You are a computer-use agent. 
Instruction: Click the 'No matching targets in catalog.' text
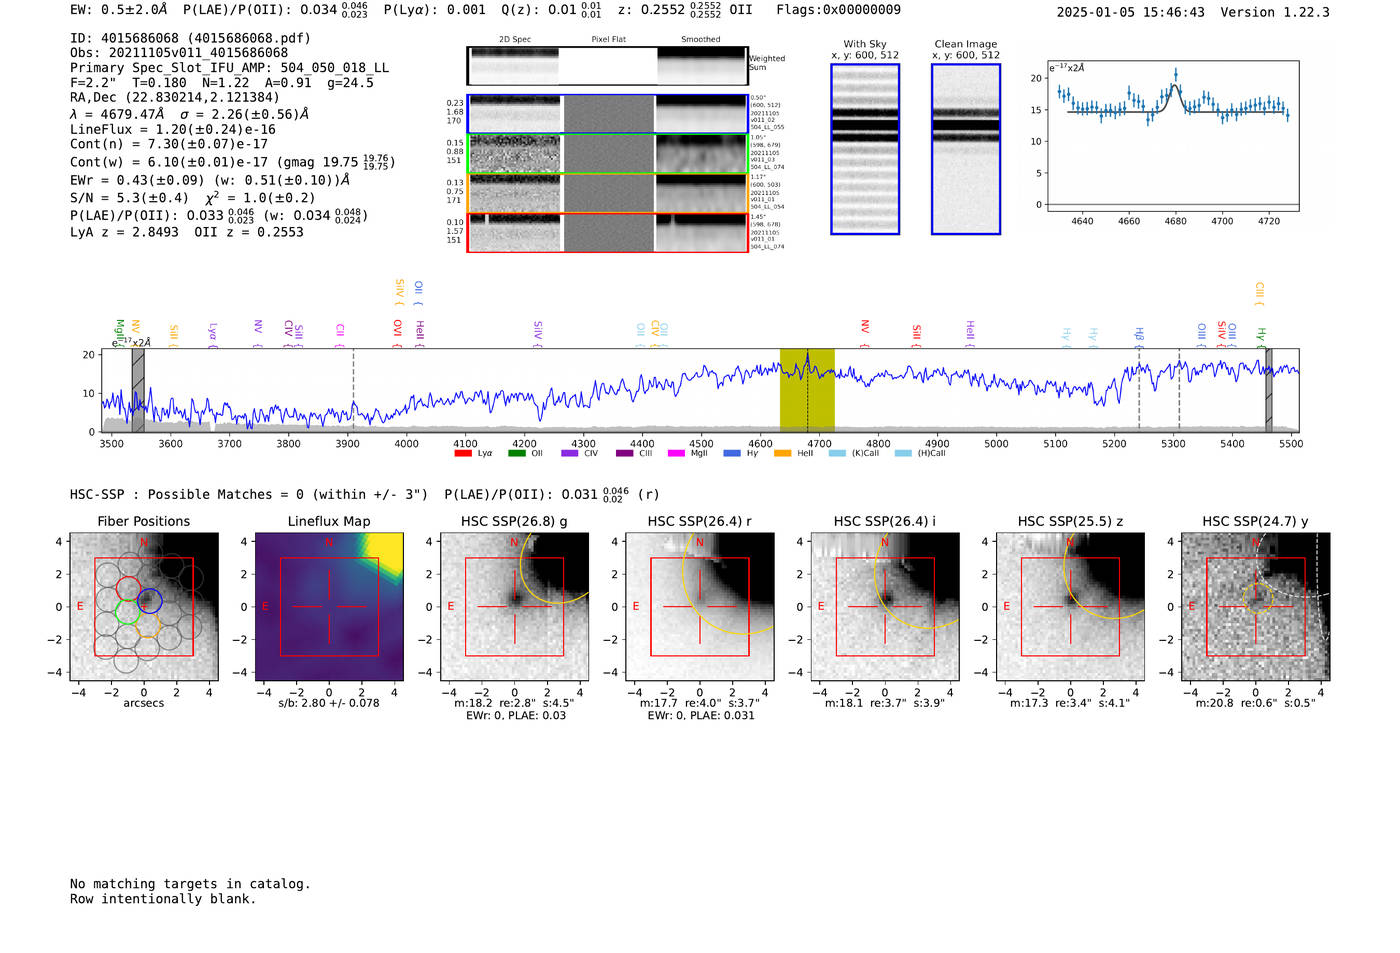(190, 884)
